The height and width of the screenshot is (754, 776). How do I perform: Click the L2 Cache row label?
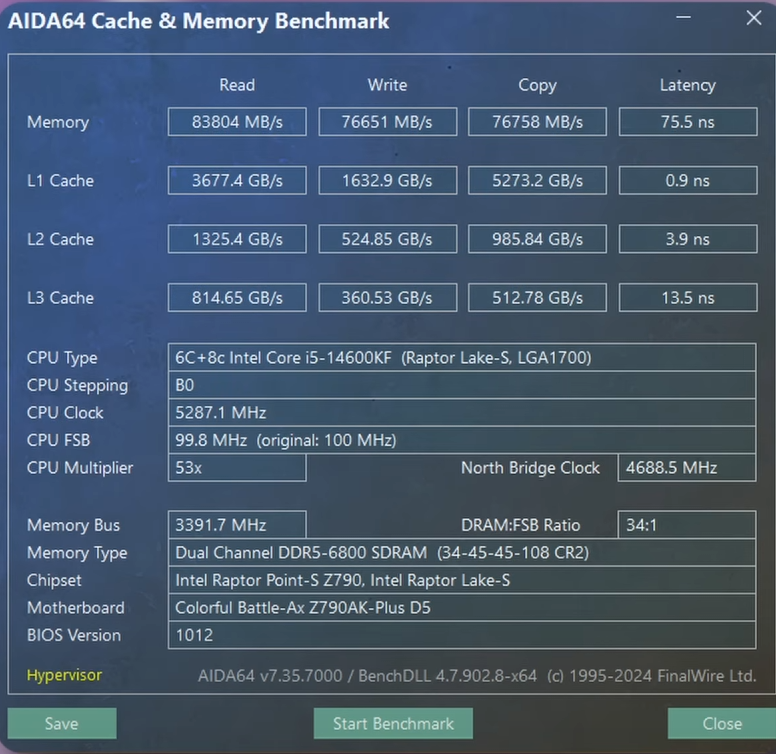click(x=60, y=239)
